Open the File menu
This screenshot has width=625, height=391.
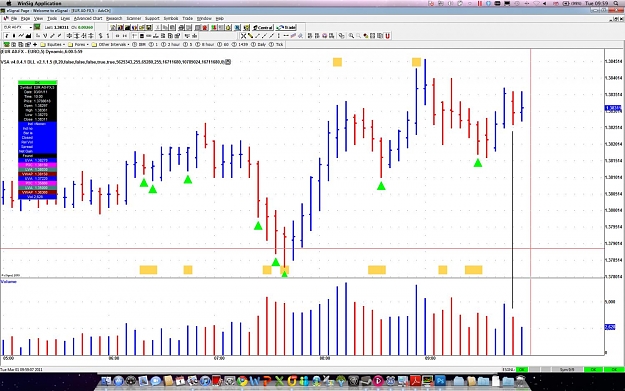(x=13, y=18)
